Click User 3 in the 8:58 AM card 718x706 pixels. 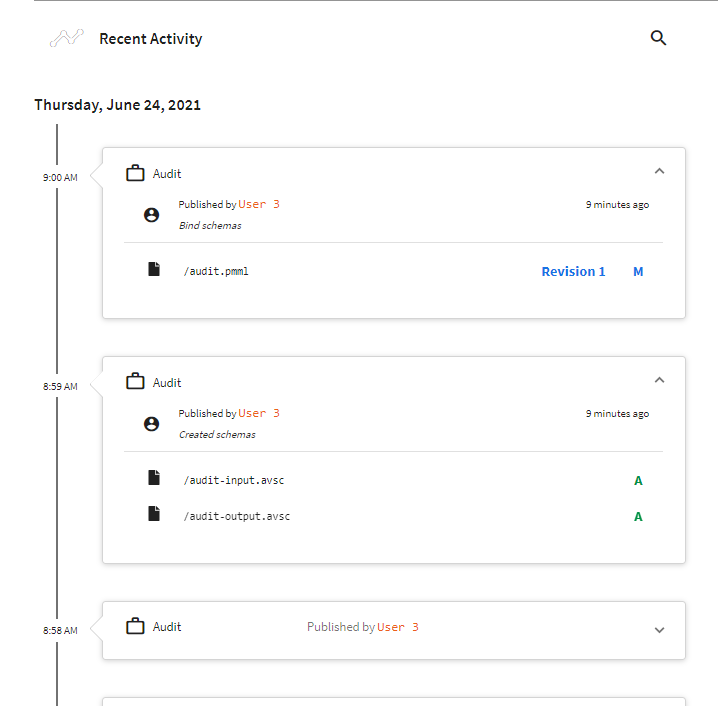click(398, 627)
